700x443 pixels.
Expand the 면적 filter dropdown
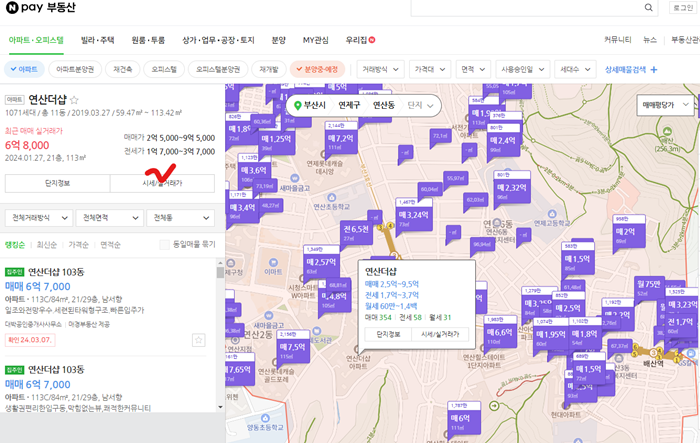tap(473, 70)
